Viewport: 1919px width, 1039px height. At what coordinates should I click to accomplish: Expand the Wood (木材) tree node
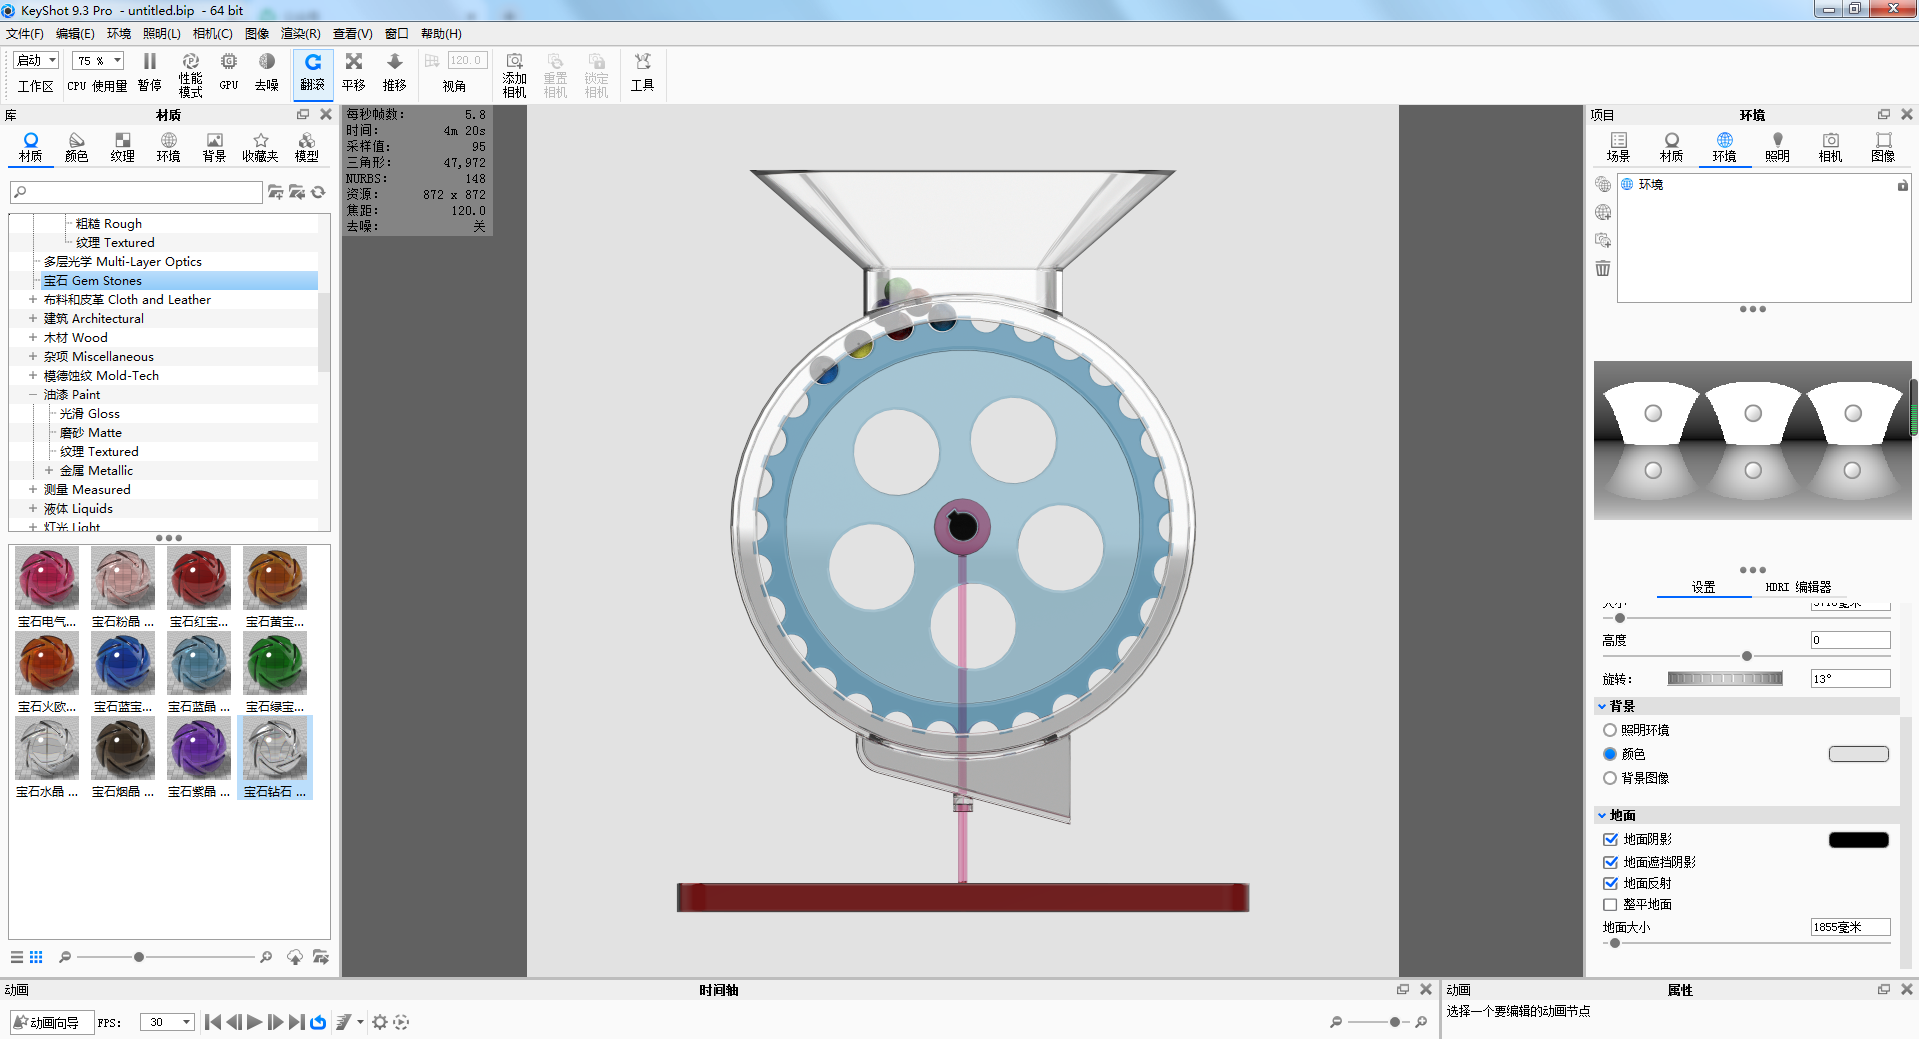point(33,337)
